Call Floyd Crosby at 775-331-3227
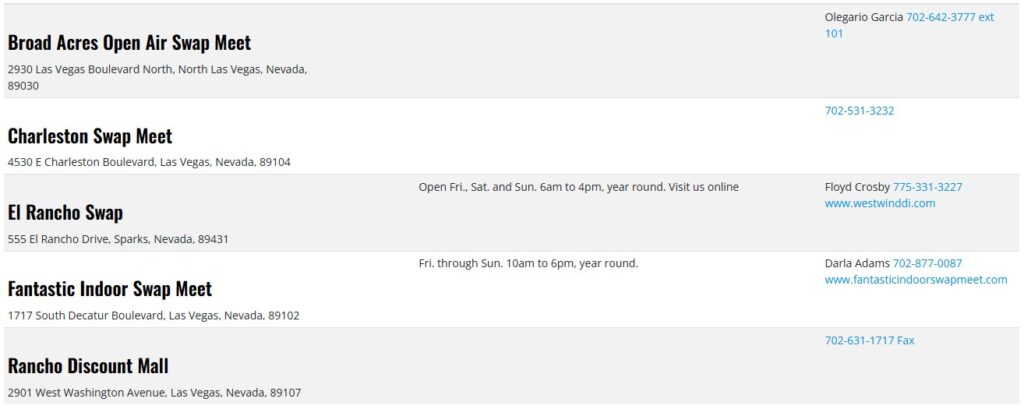 point(927,187)
